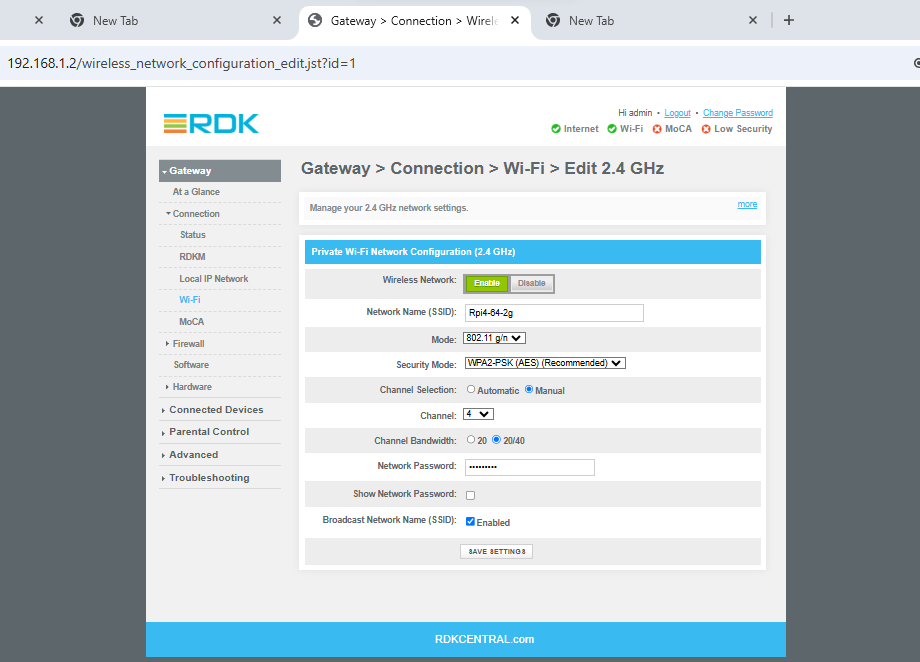Click the RDK logo
The height and width of the screenshot is (662, 920).
coord(211,123)
